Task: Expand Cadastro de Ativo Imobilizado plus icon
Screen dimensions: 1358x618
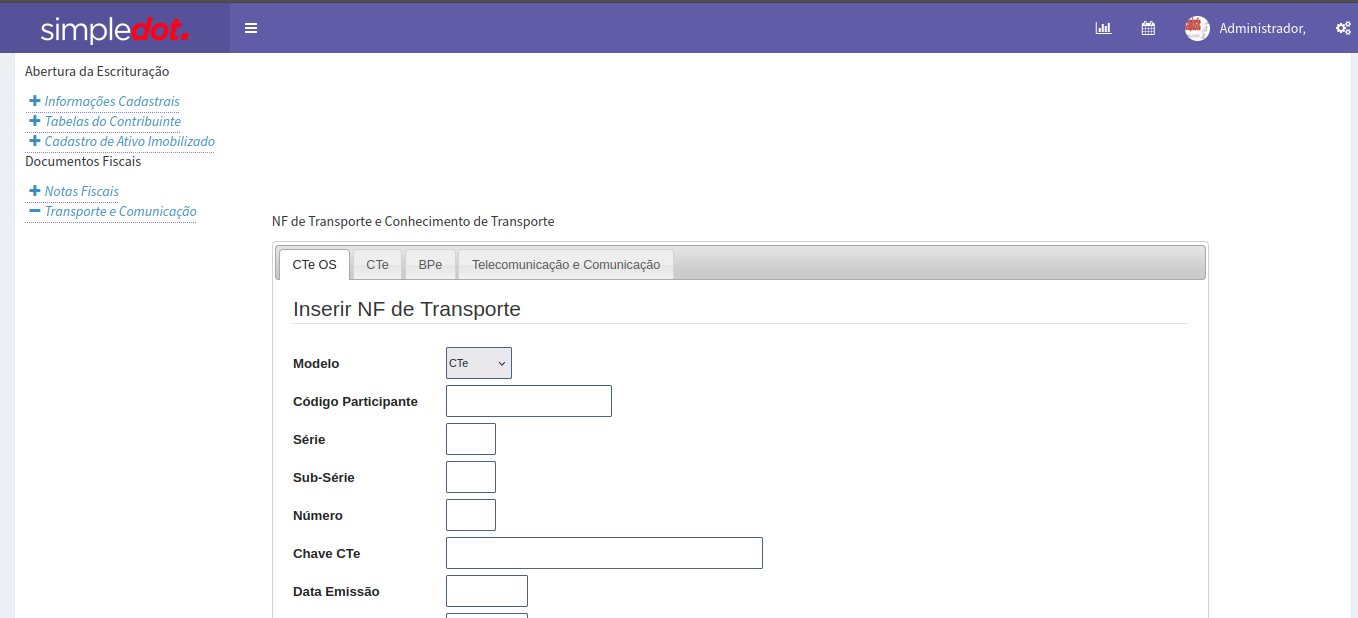Action: pos(35,141)
